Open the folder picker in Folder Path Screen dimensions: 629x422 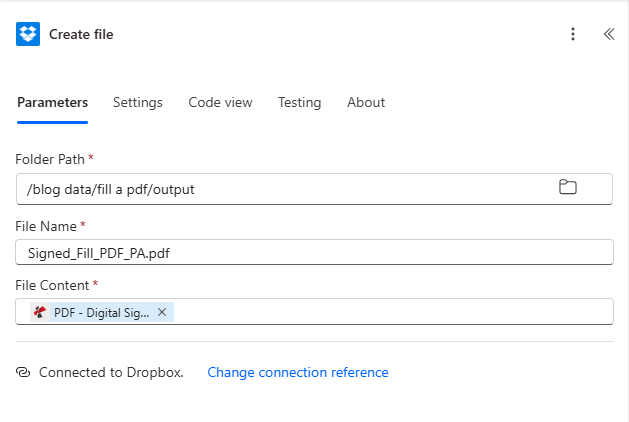[567, 188]
